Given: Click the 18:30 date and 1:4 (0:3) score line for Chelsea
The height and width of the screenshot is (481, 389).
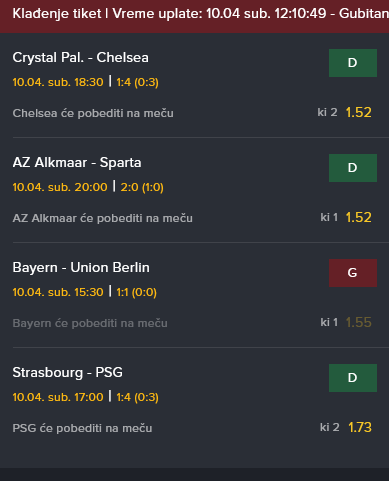Looking at the screenshot, I should (x=86, y=82).
